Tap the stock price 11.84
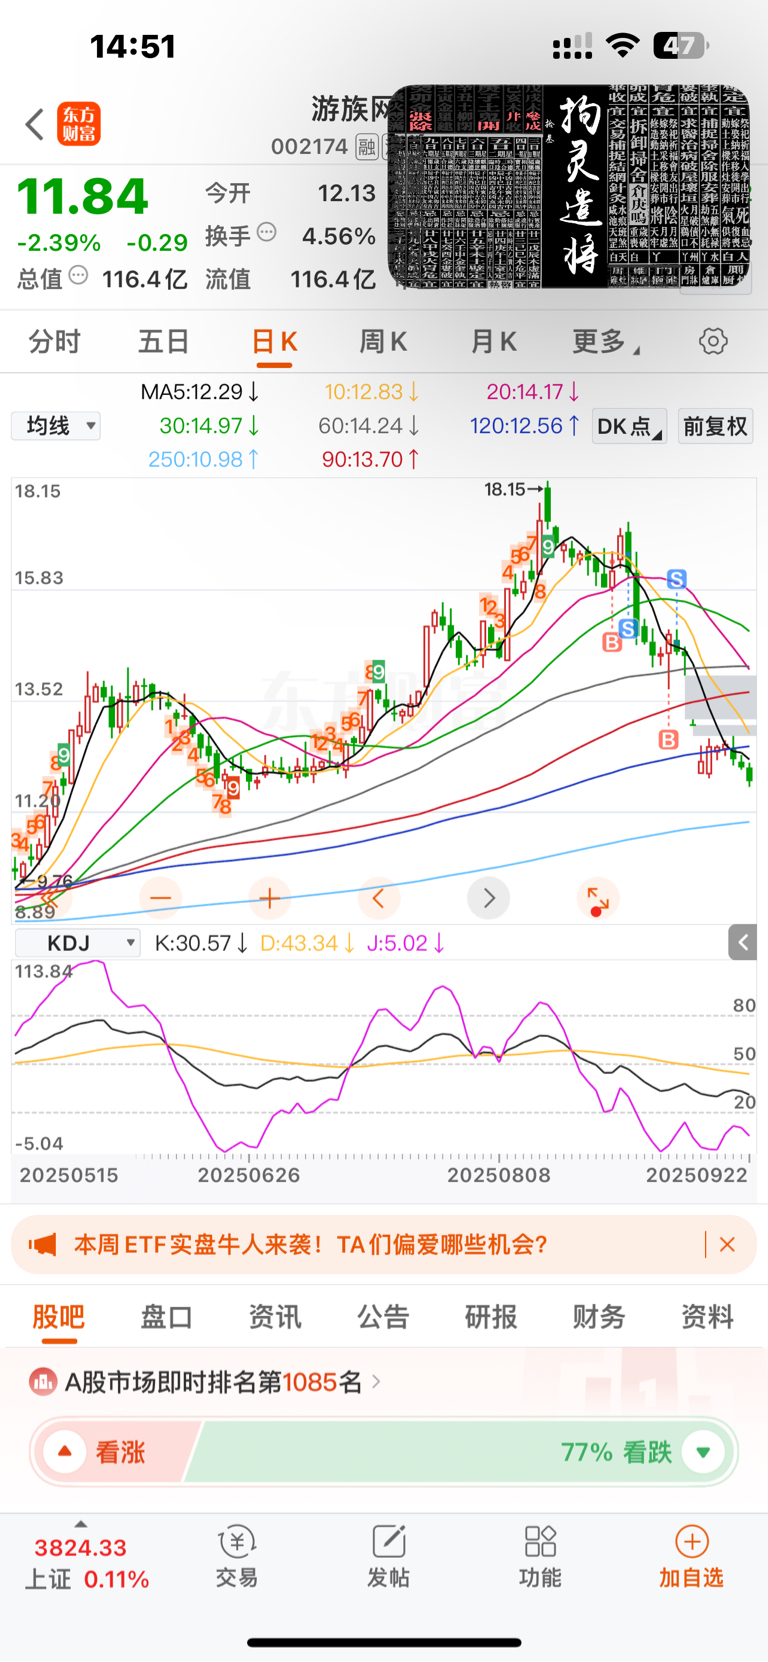This screenshot has height=1662, width=768. coord(83,197)
